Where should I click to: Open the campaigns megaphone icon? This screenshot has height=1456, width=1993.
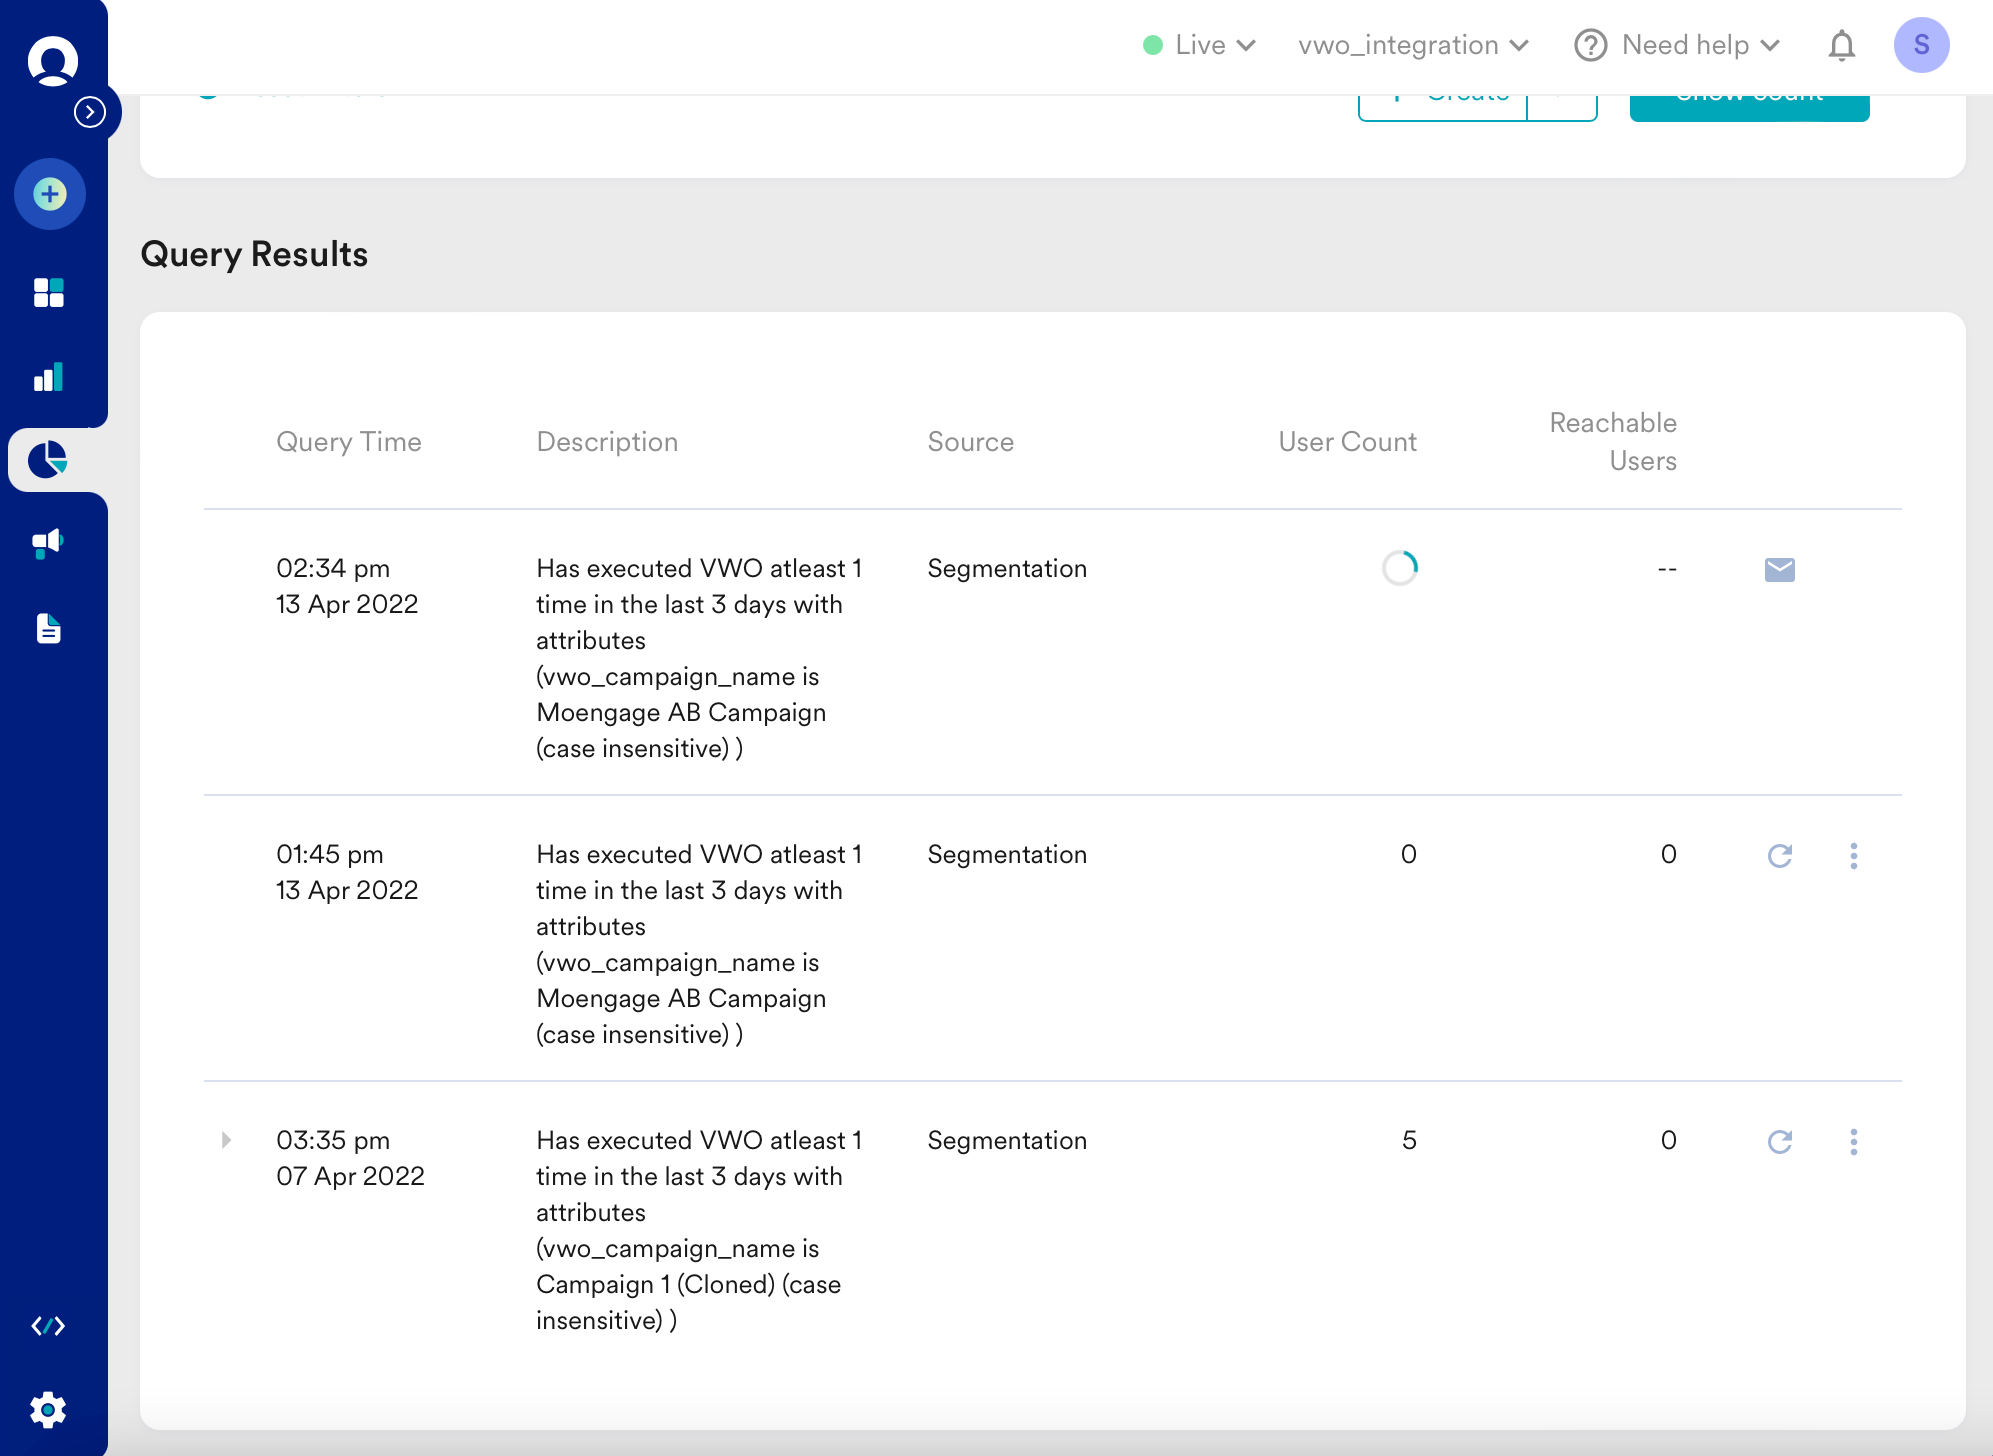(48, 543)
